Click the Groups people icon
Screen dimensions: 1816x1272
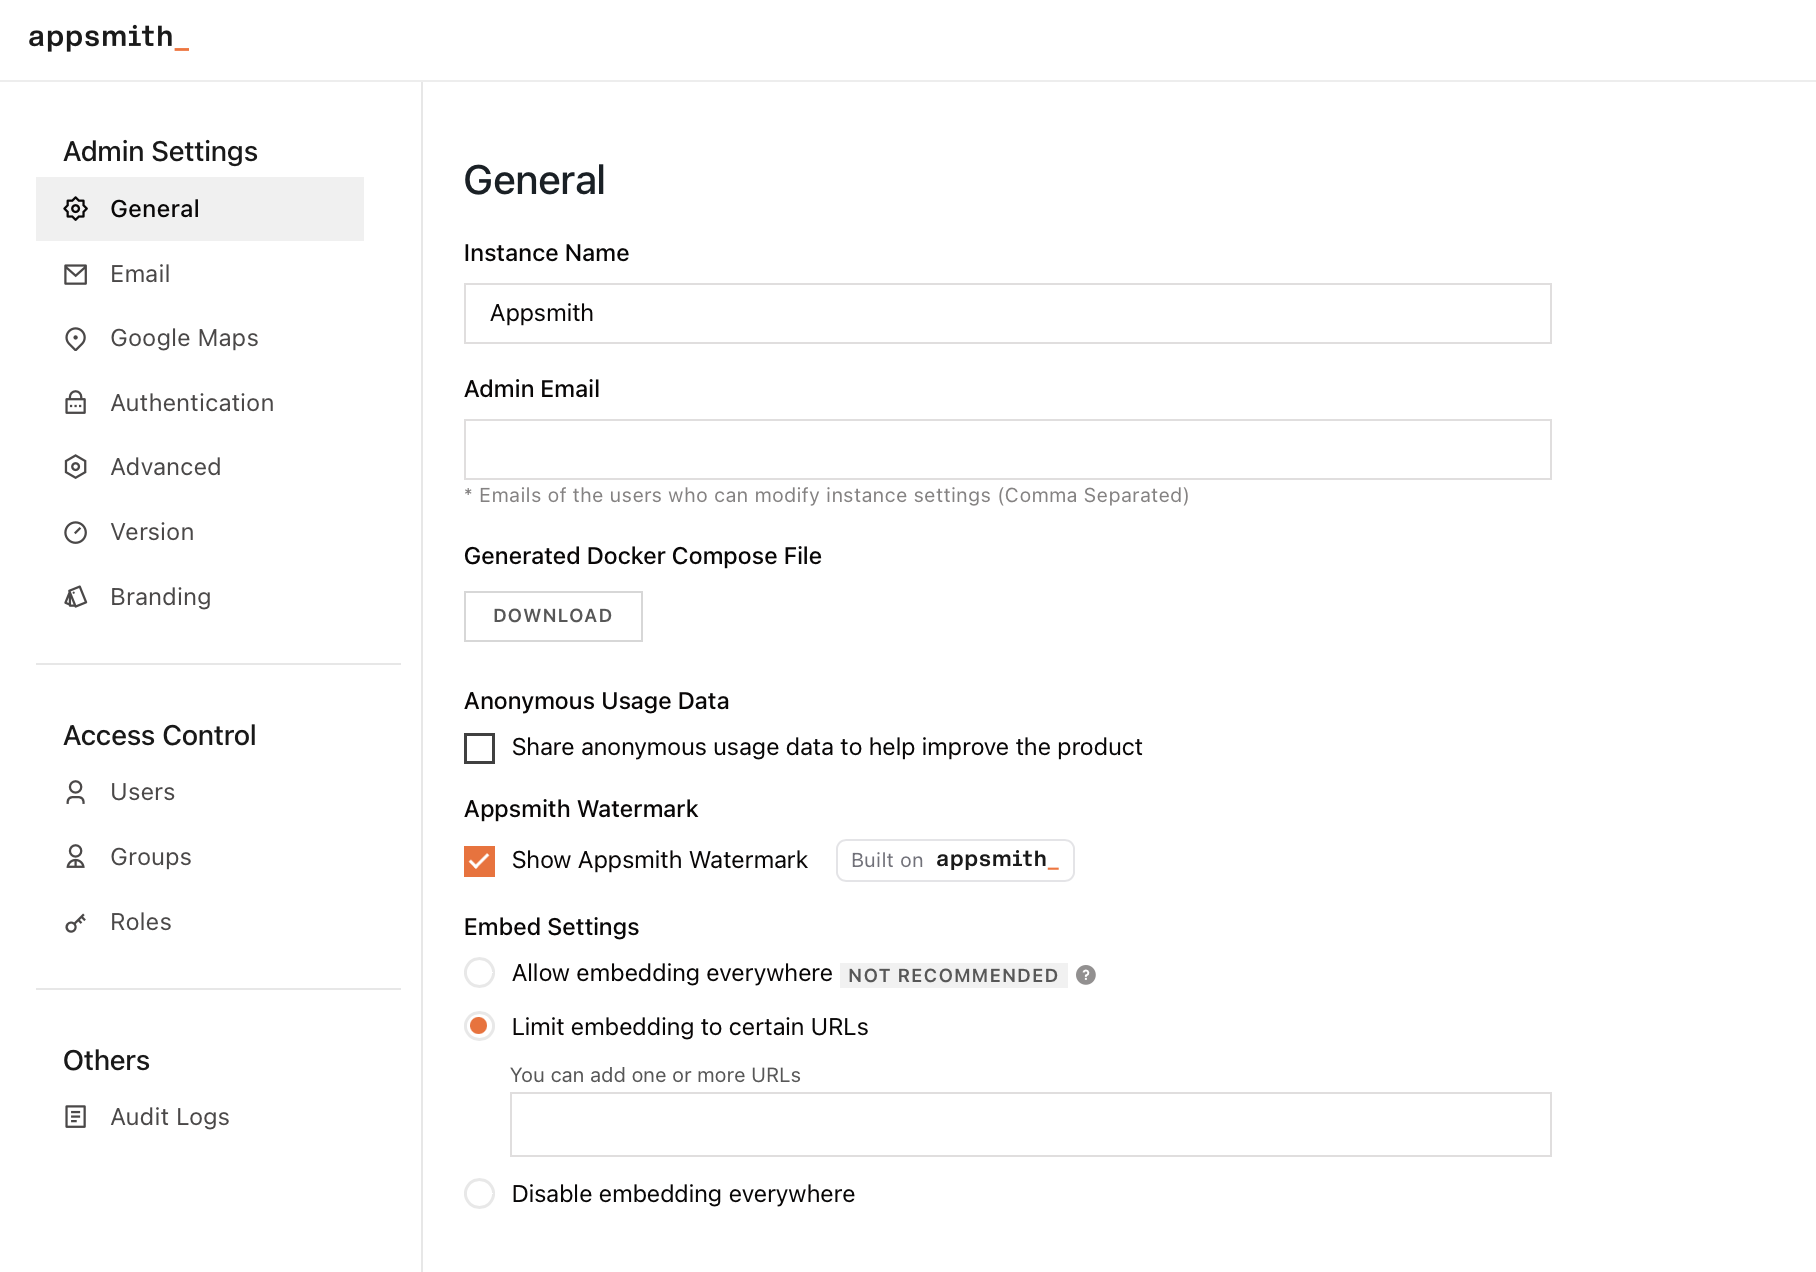(76, 857)
